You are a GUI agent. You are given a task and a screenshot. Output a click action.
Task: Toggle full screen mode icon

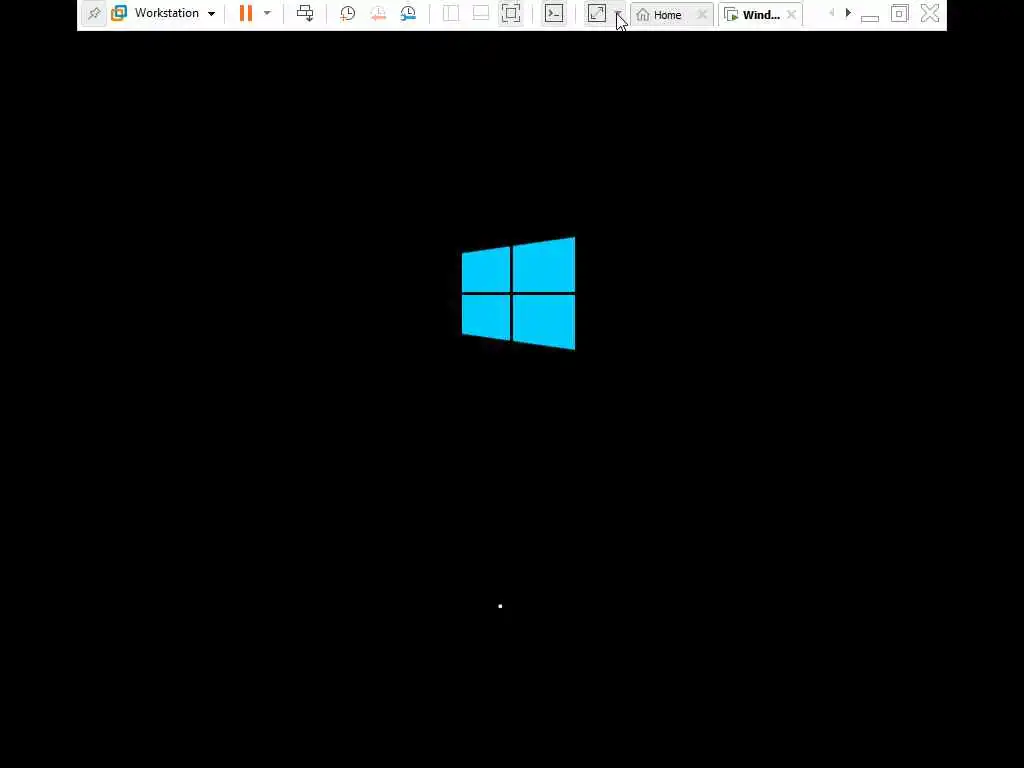(511, 13)
